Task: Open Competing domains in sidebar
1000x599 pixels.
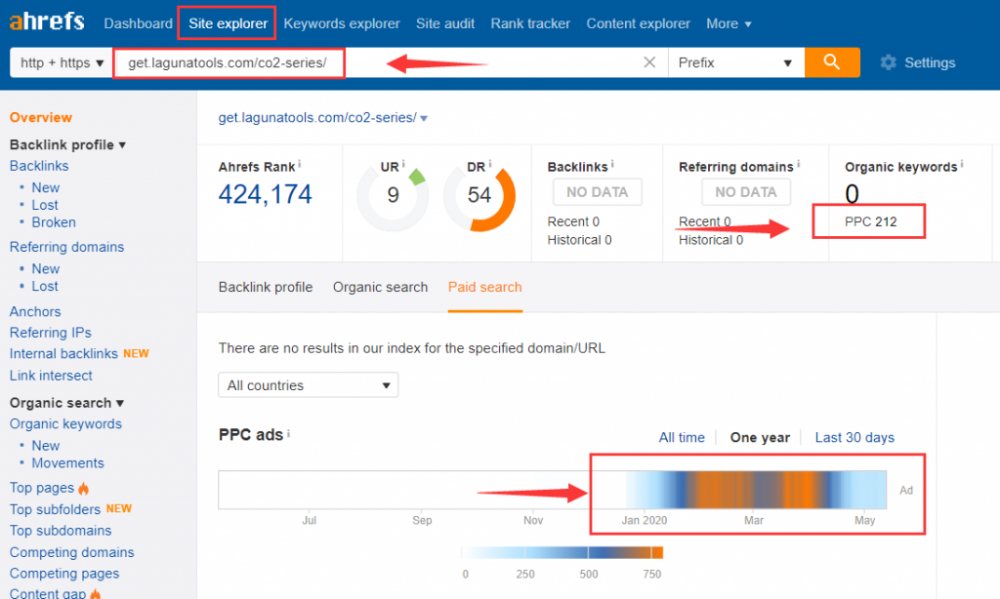Action: (71, 552)
